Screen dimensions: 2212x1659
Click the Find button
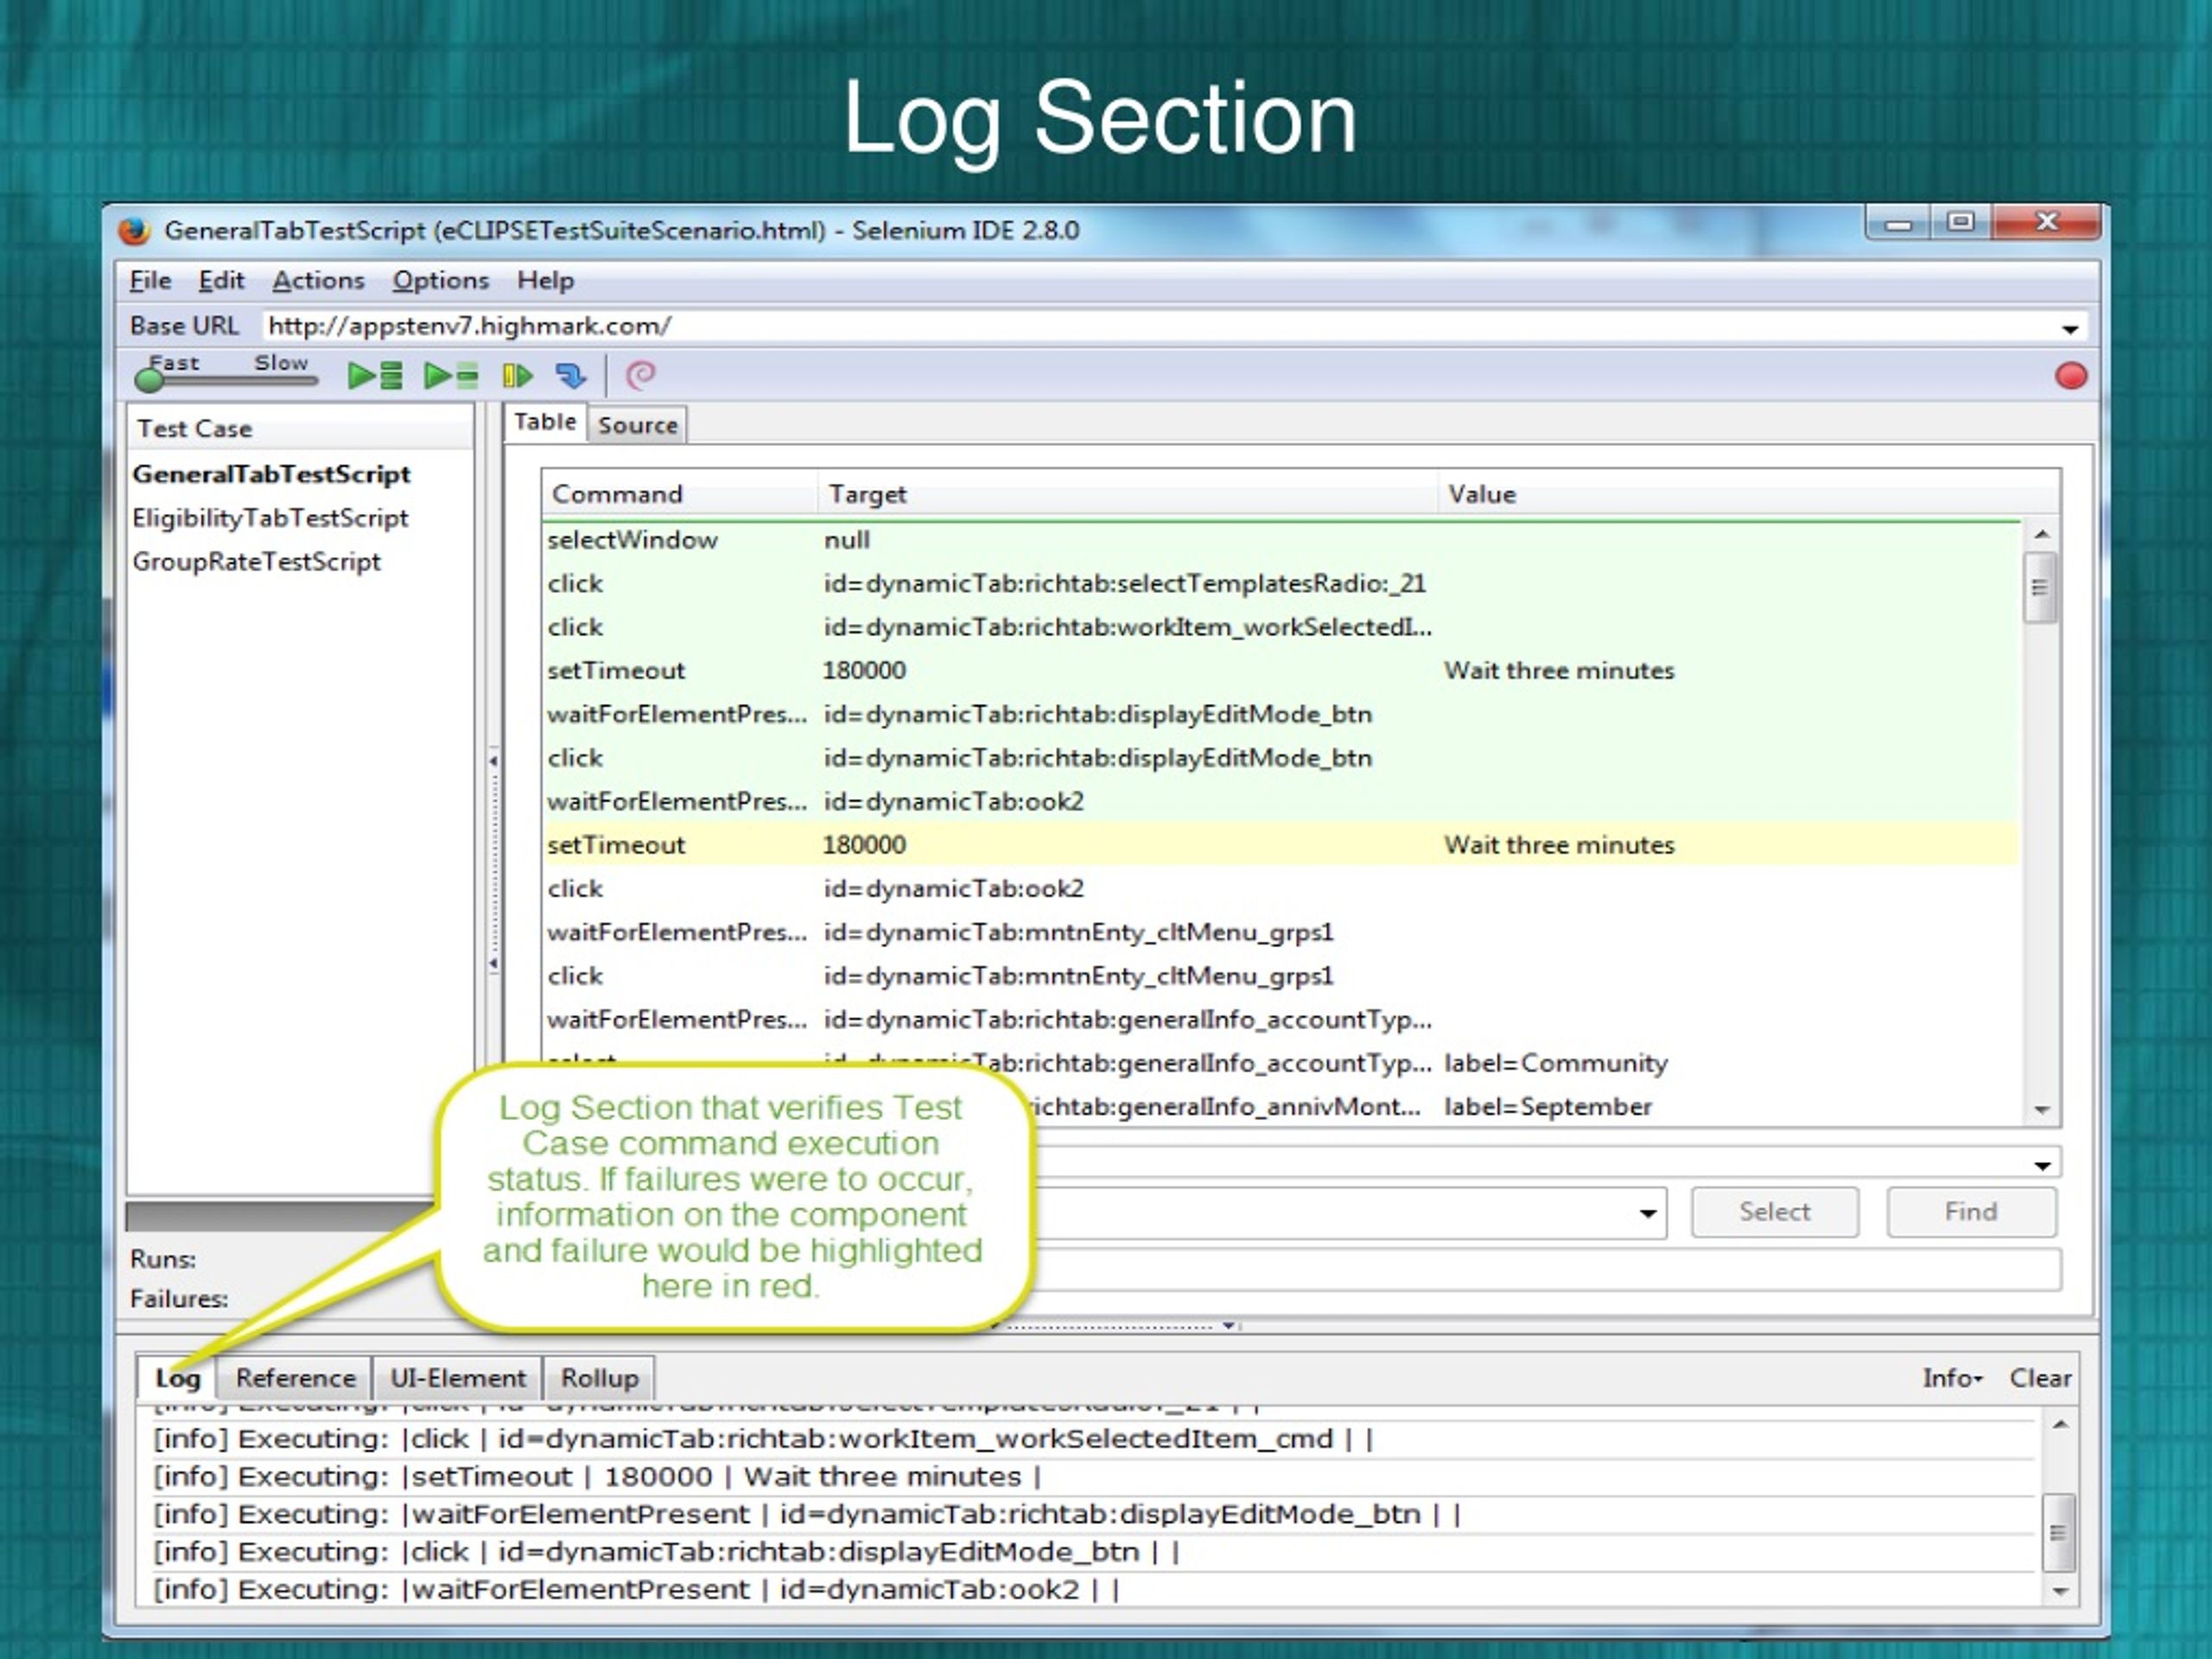[1971, 1212]
